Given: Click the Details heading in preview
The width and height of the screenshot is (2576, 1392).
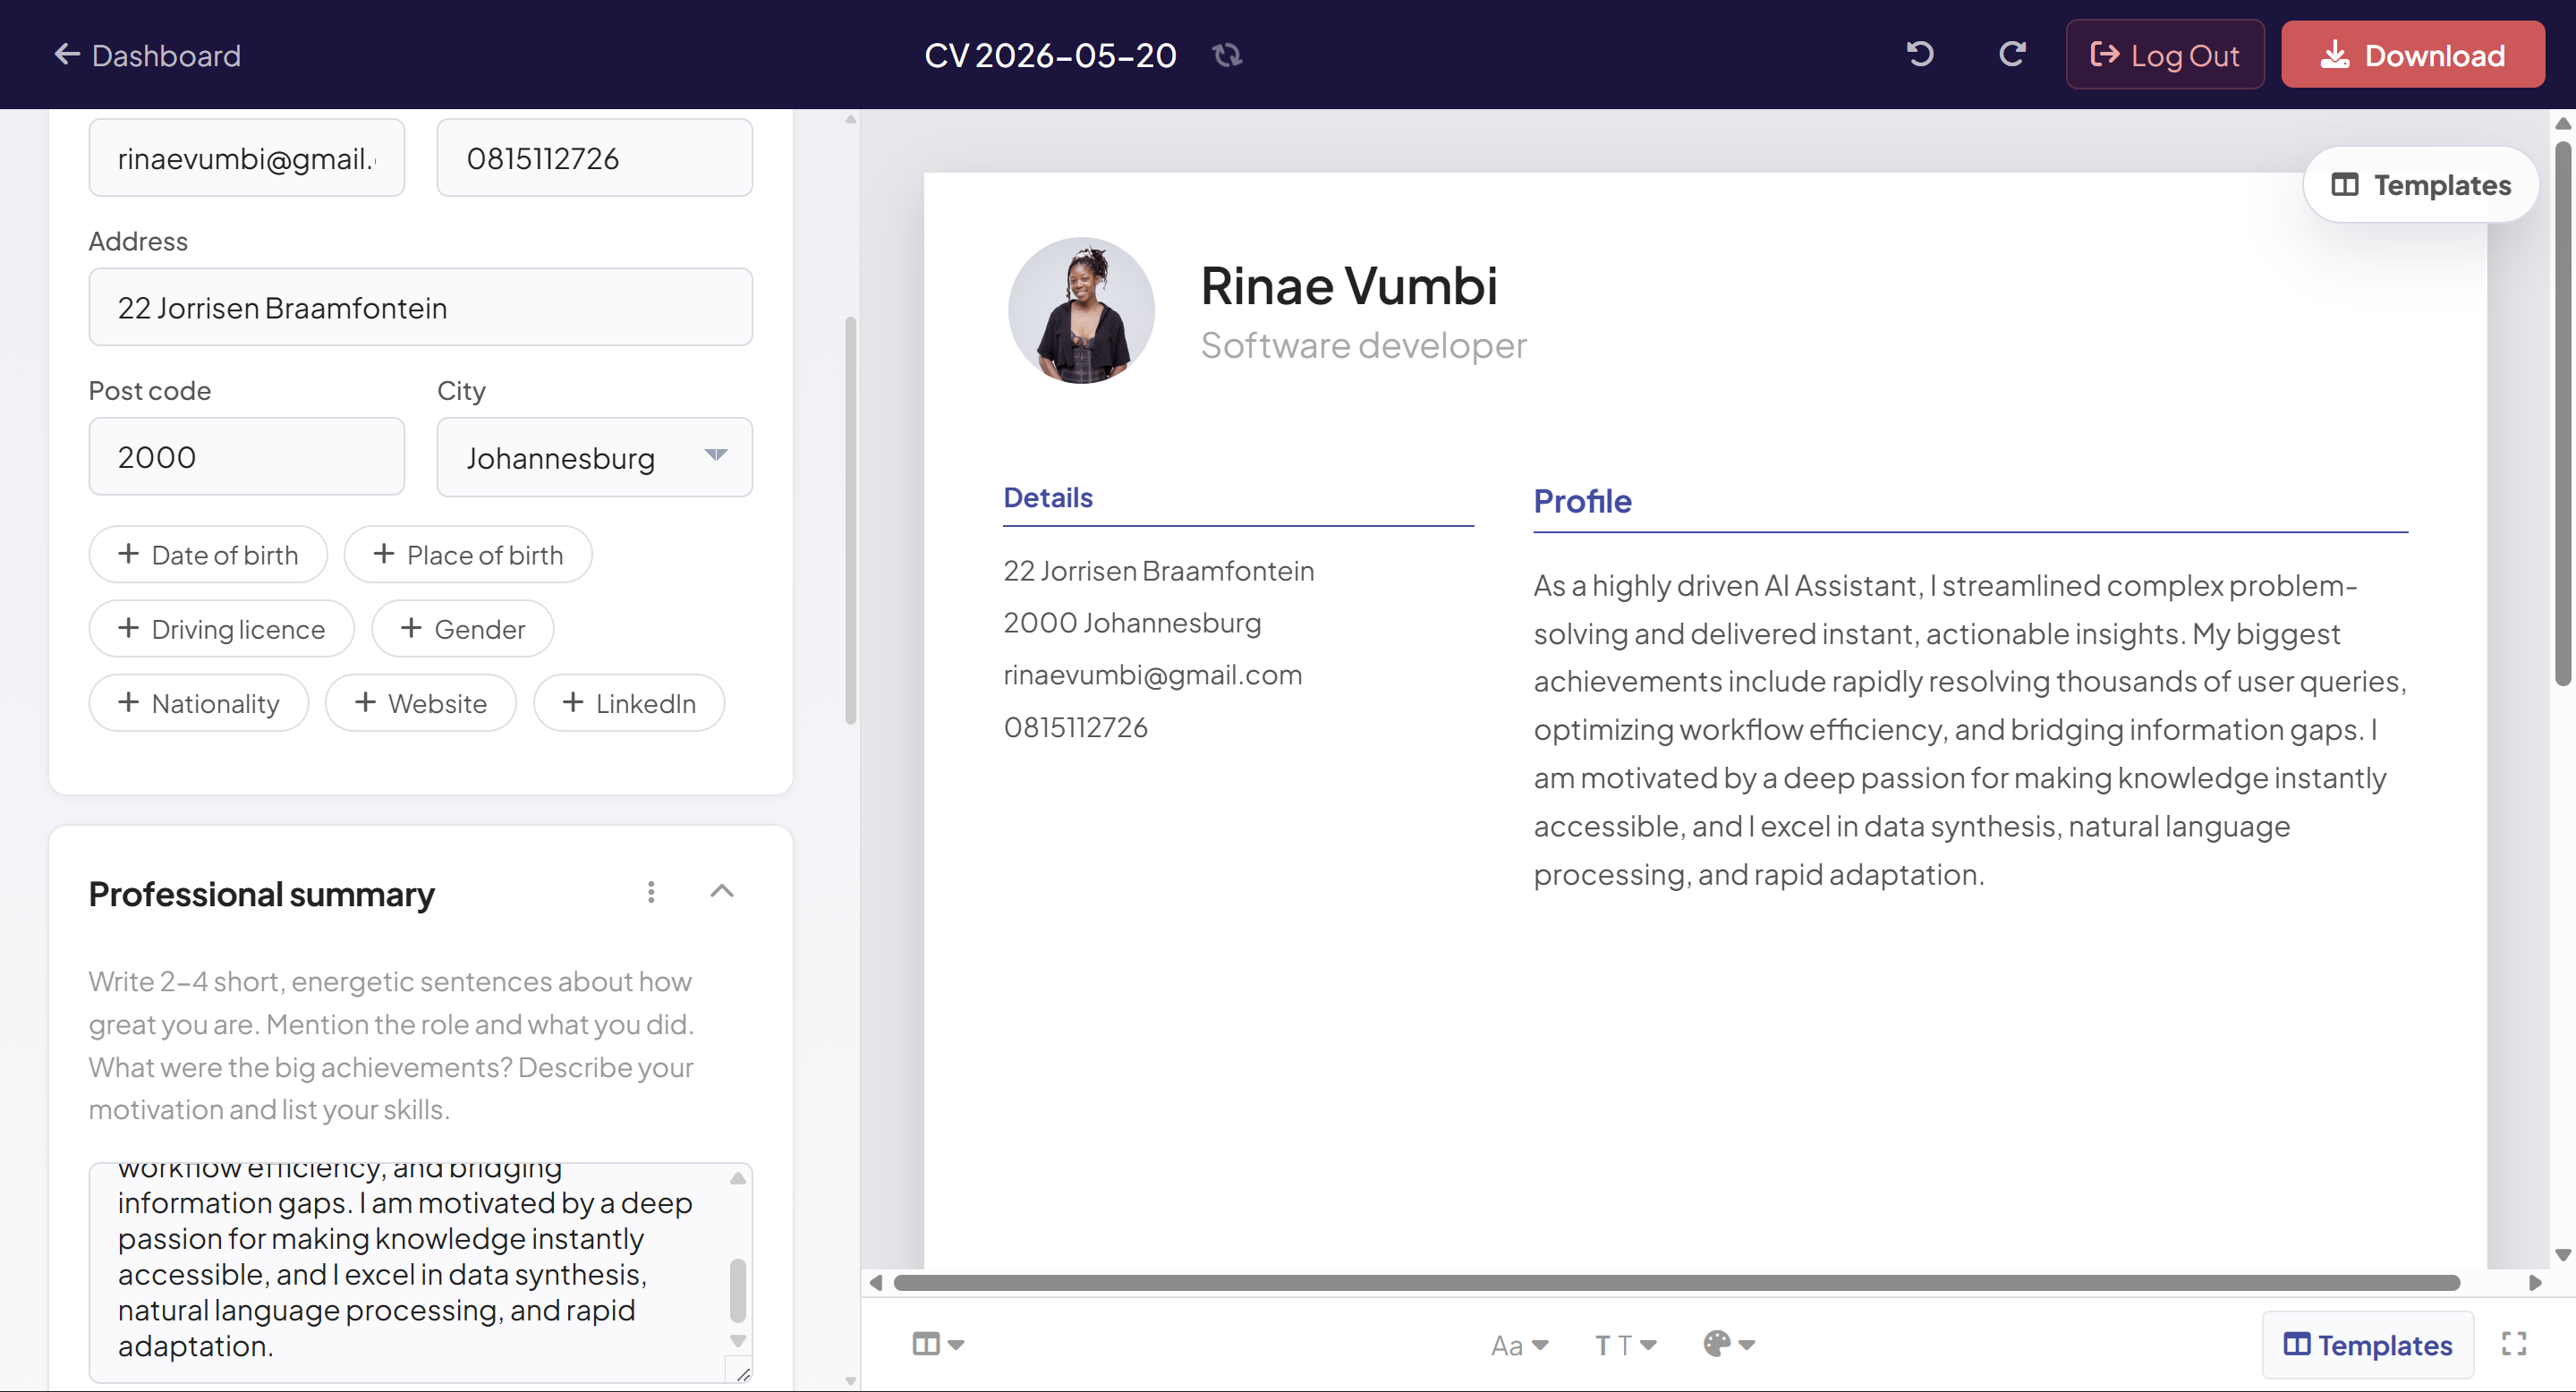Looking at the screenshot, I should pos(1048,497).
